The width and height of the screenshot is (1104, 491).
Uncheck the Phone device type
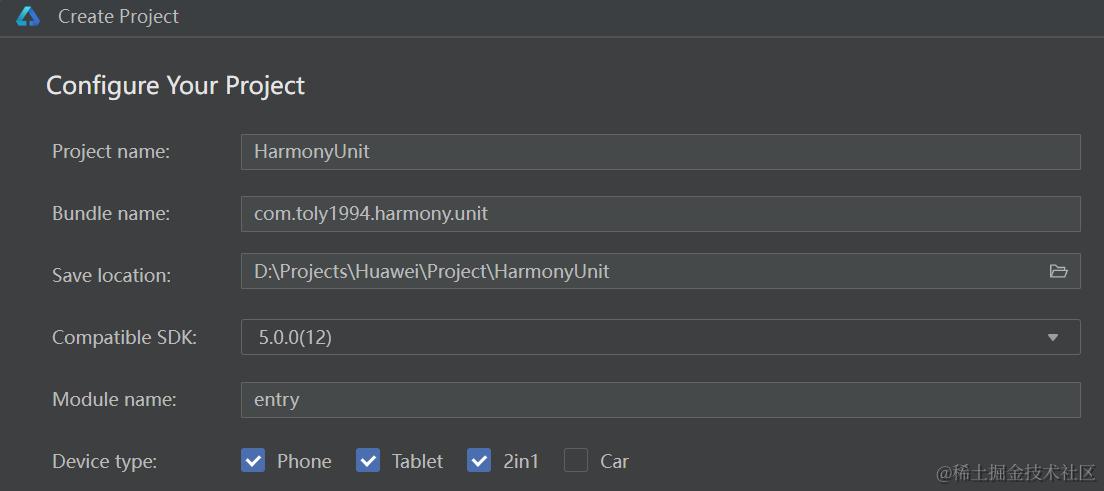coord(253,461)
